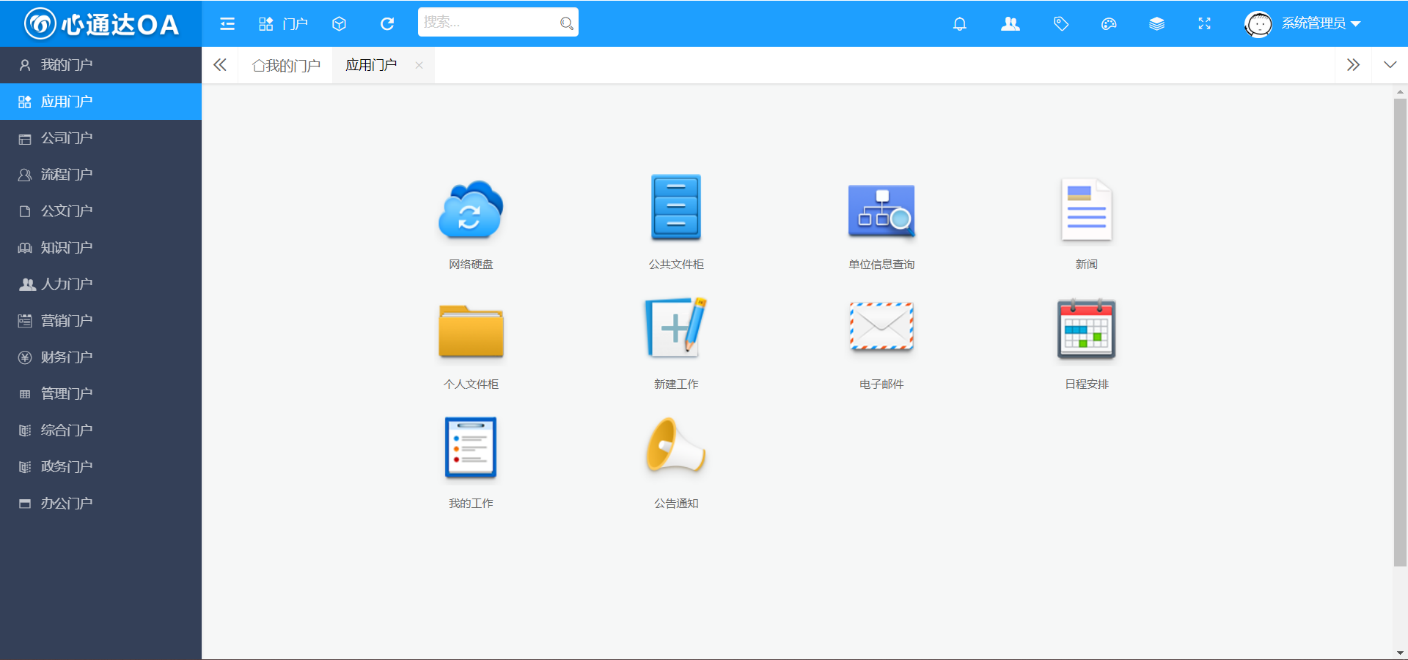
Task: Click 门户 in the top bar
Action: click(283, 24)
